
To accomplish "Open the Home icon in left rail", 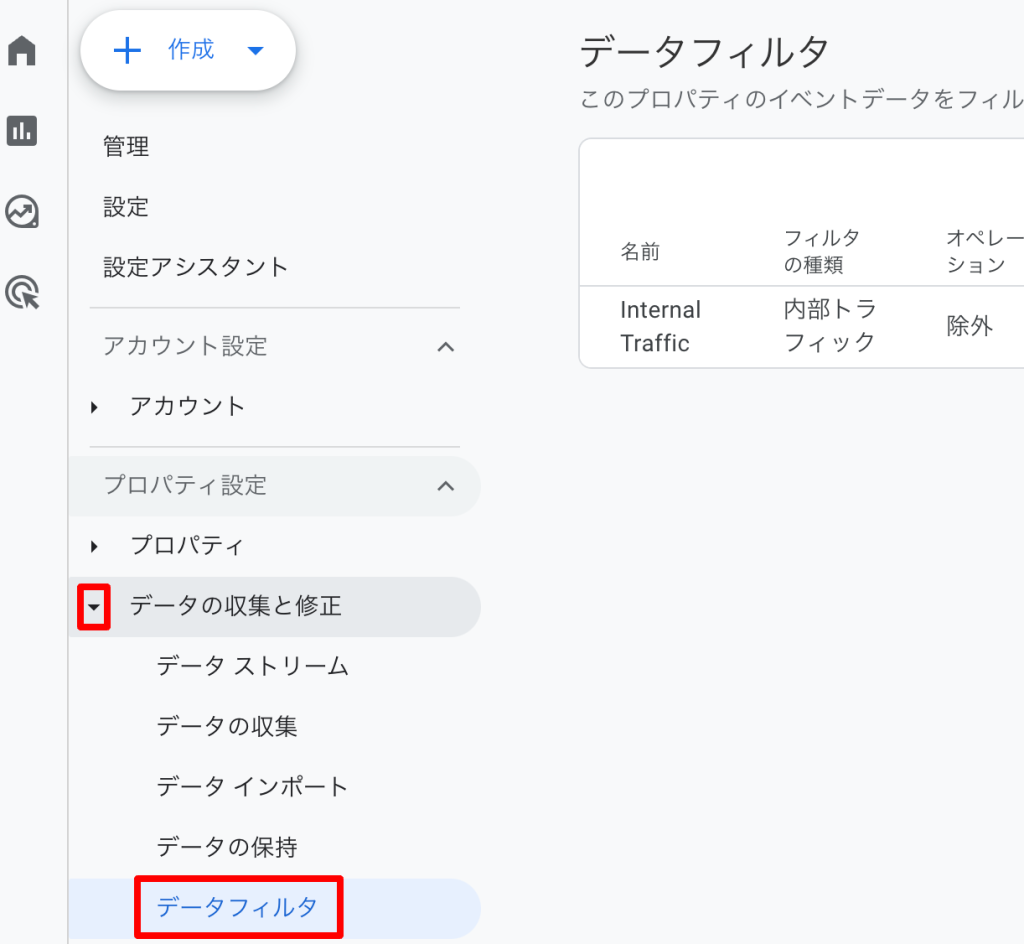I will coord(22,51).
